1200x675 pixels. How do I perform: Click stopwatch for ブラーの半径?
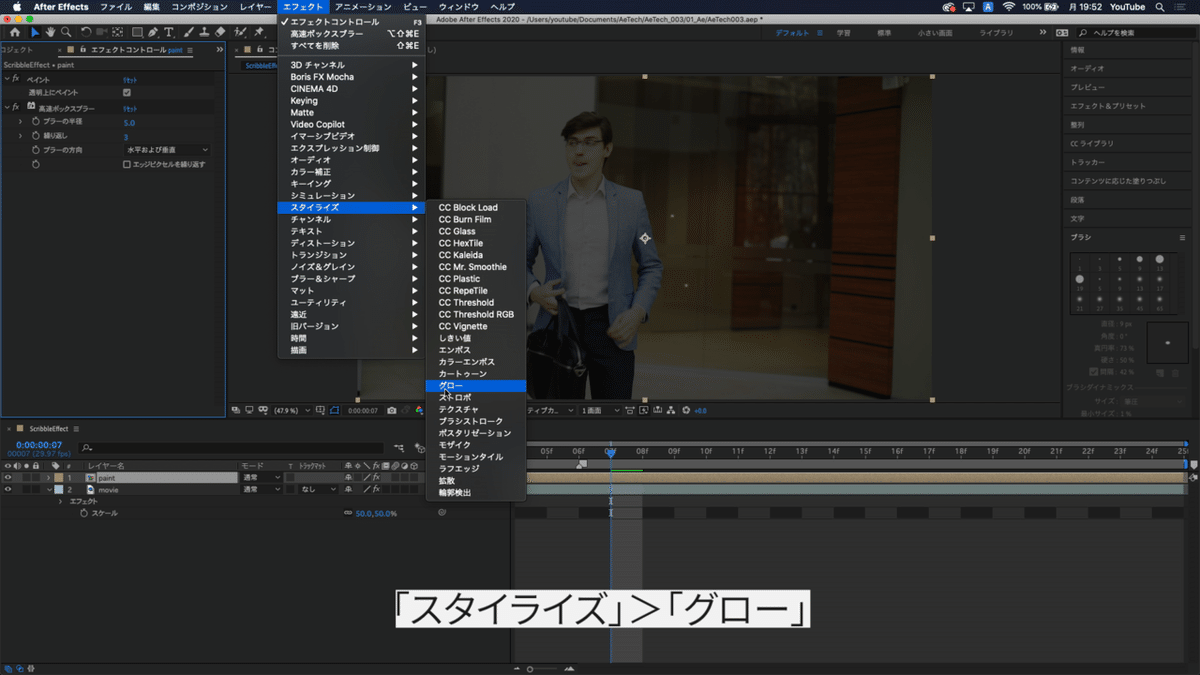(x=35, y=122)
